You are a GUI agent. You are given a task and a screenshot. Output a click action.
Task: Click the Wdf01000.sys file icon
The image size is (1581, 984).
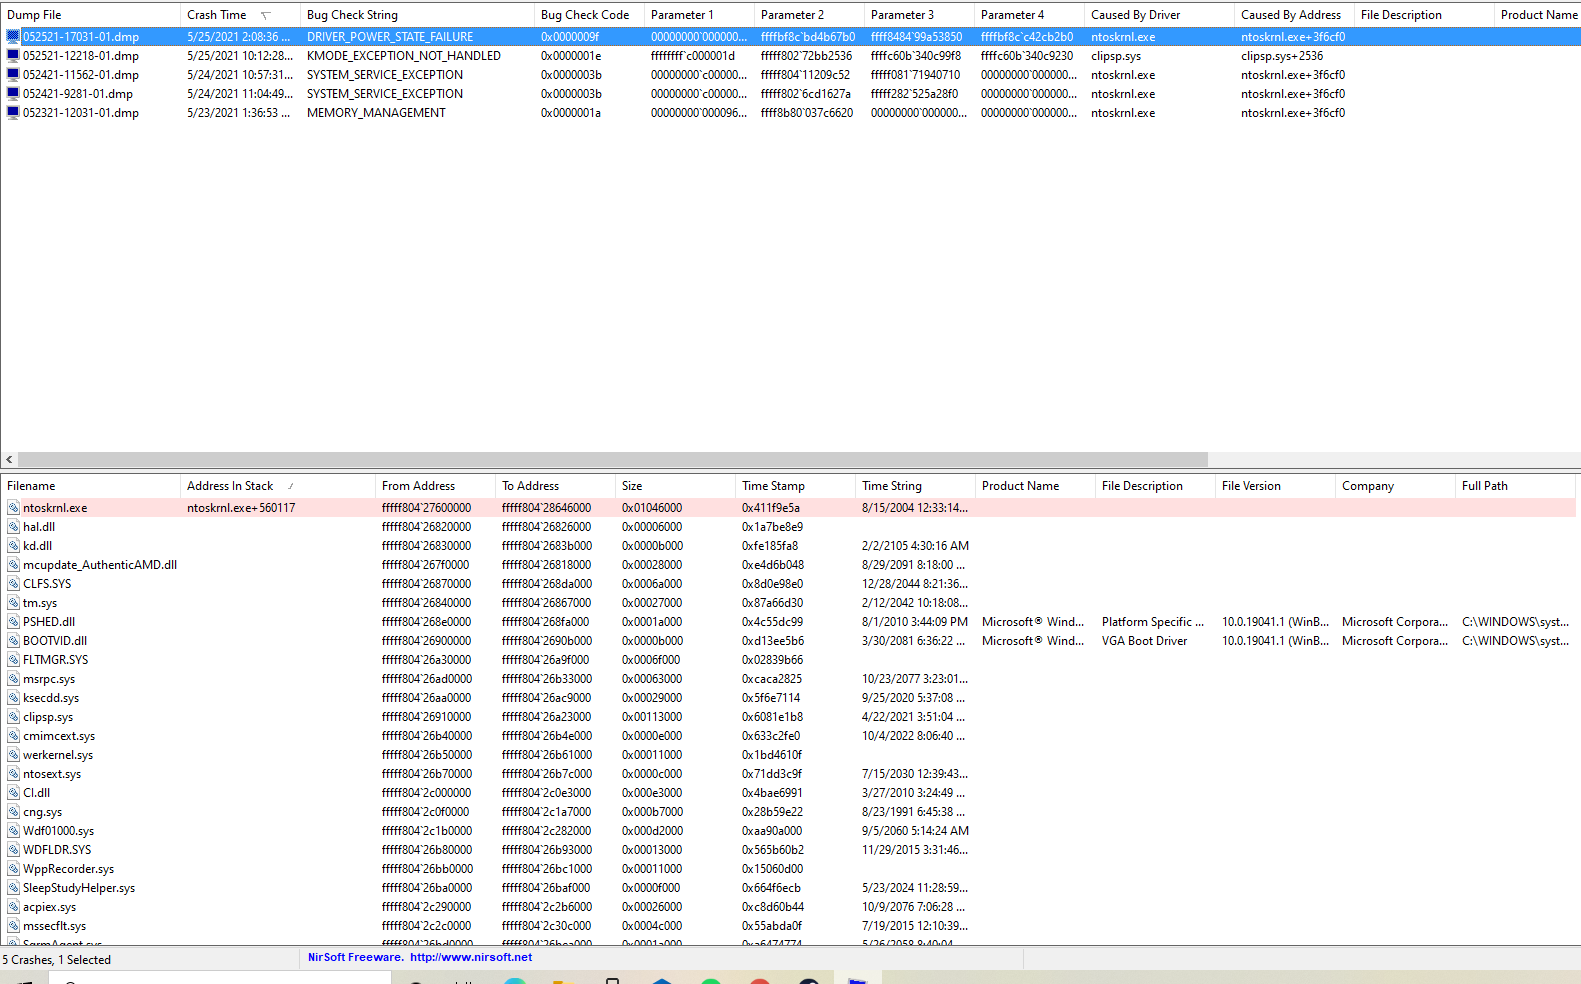[14, 831]
